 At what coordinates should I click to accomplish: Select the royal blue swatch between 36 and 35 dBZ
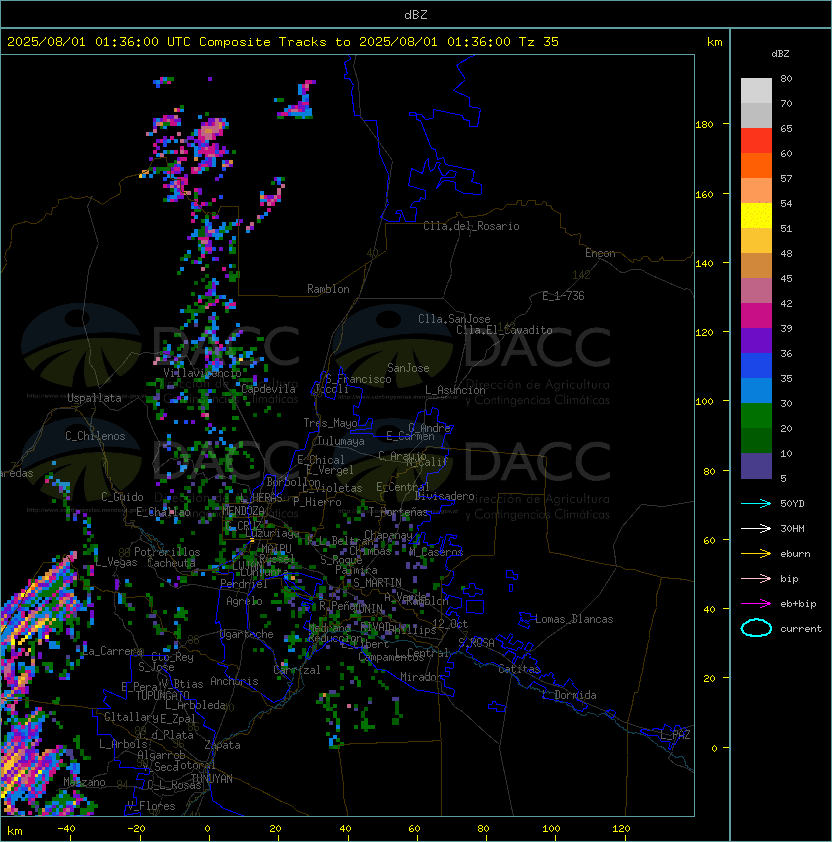(756, 366)
